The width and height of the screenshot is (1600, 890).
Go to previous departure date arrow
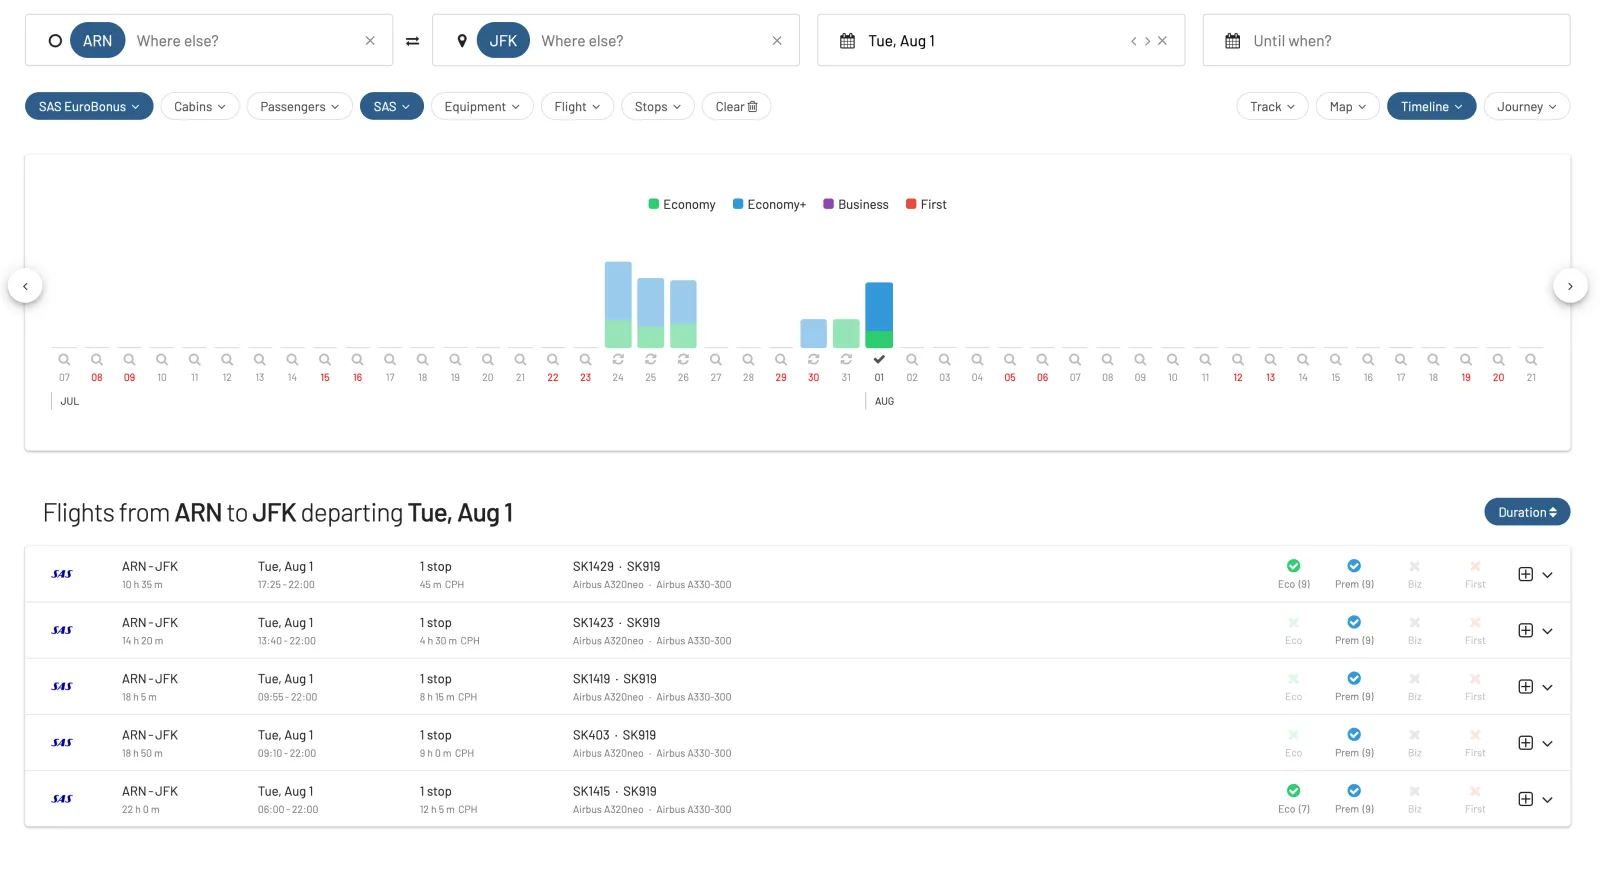(x=1133, y=41)
